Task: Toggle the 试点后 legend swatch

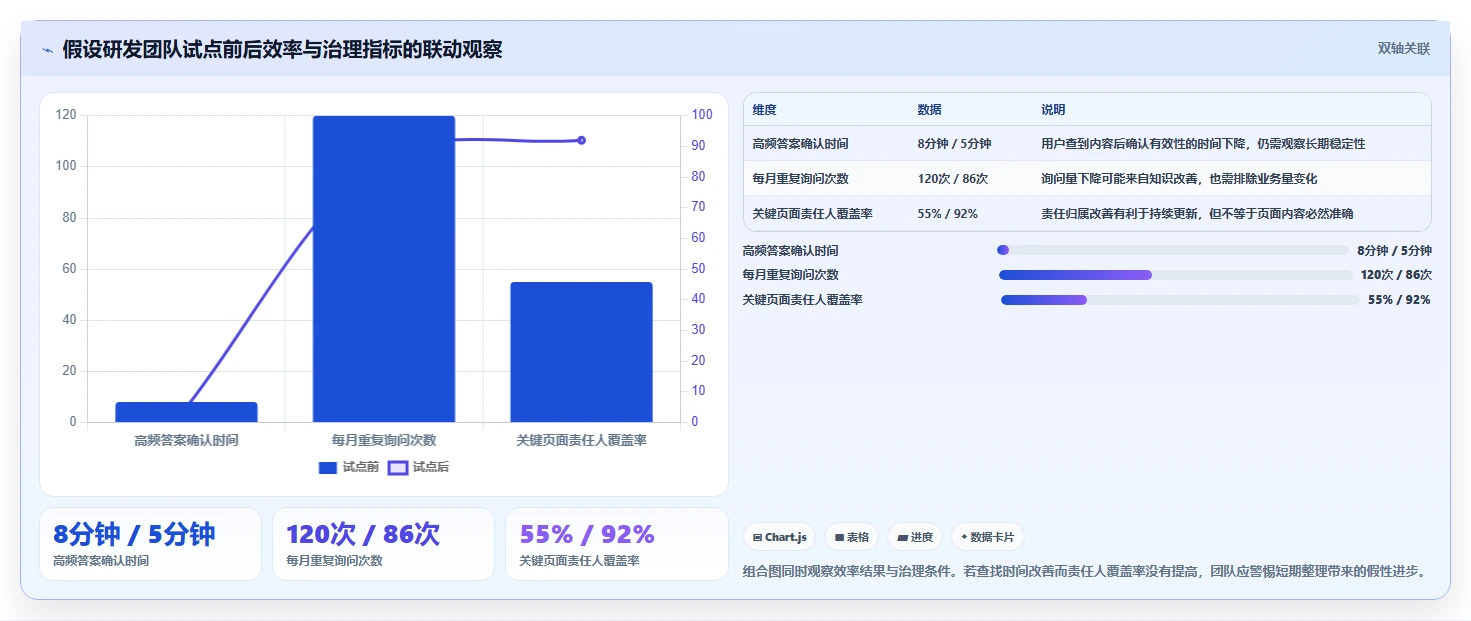Action: point(398,467)
